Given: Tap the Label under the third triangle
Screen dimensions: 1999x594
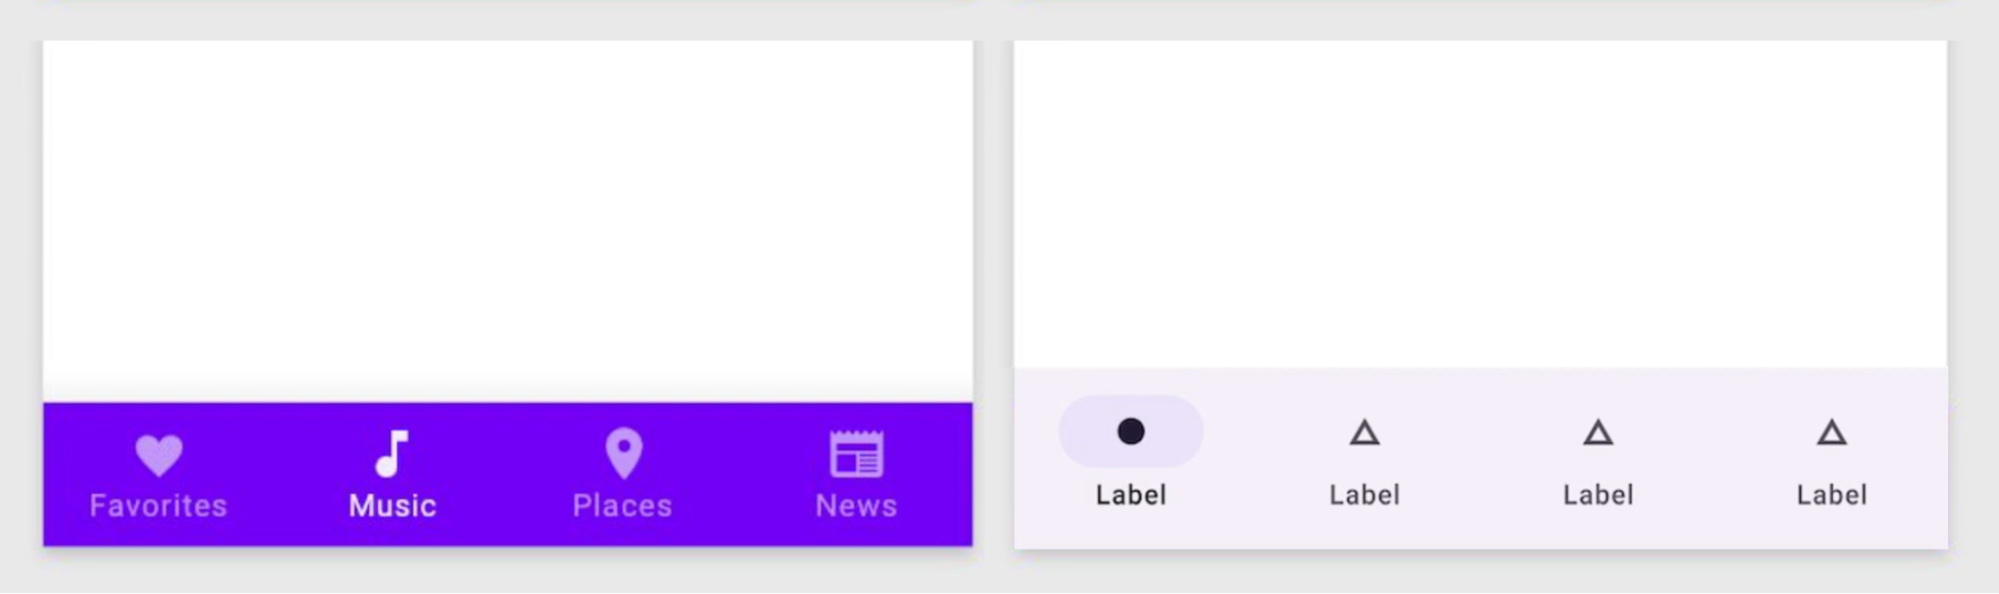Looking at the screenshot, I should click(x=1598, y=495).
